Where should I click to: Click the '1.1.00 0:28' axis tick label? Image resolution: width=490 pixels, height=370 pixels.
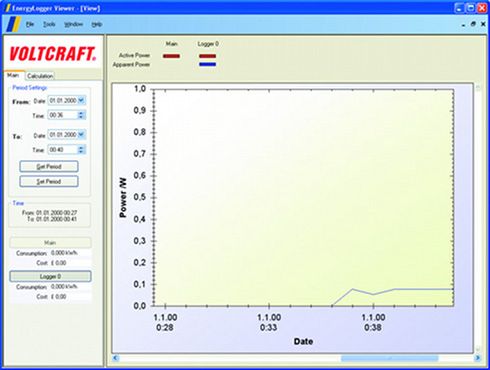[165, 322]
